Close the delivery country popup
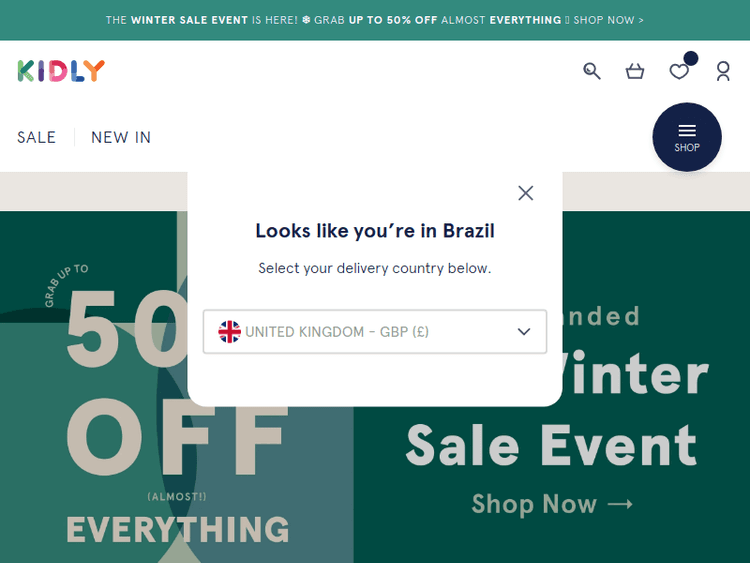 (526, 193)
